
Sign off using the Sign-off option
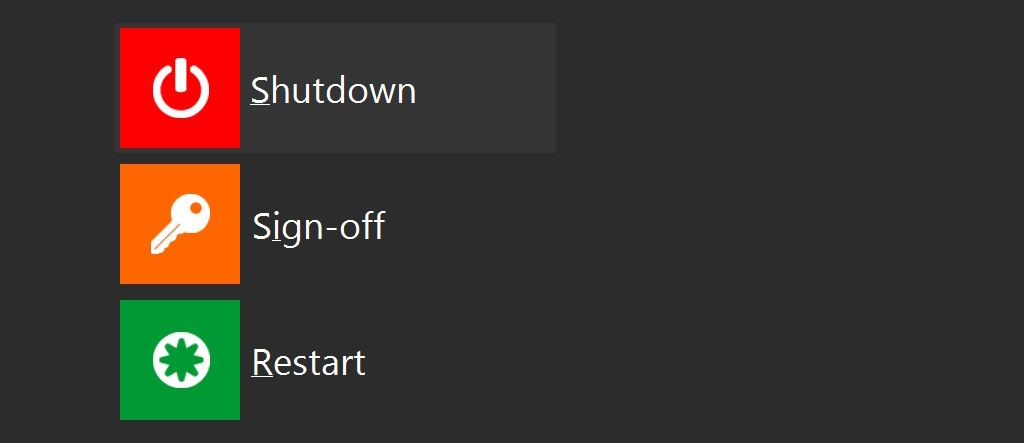click(x=336, y=224)
